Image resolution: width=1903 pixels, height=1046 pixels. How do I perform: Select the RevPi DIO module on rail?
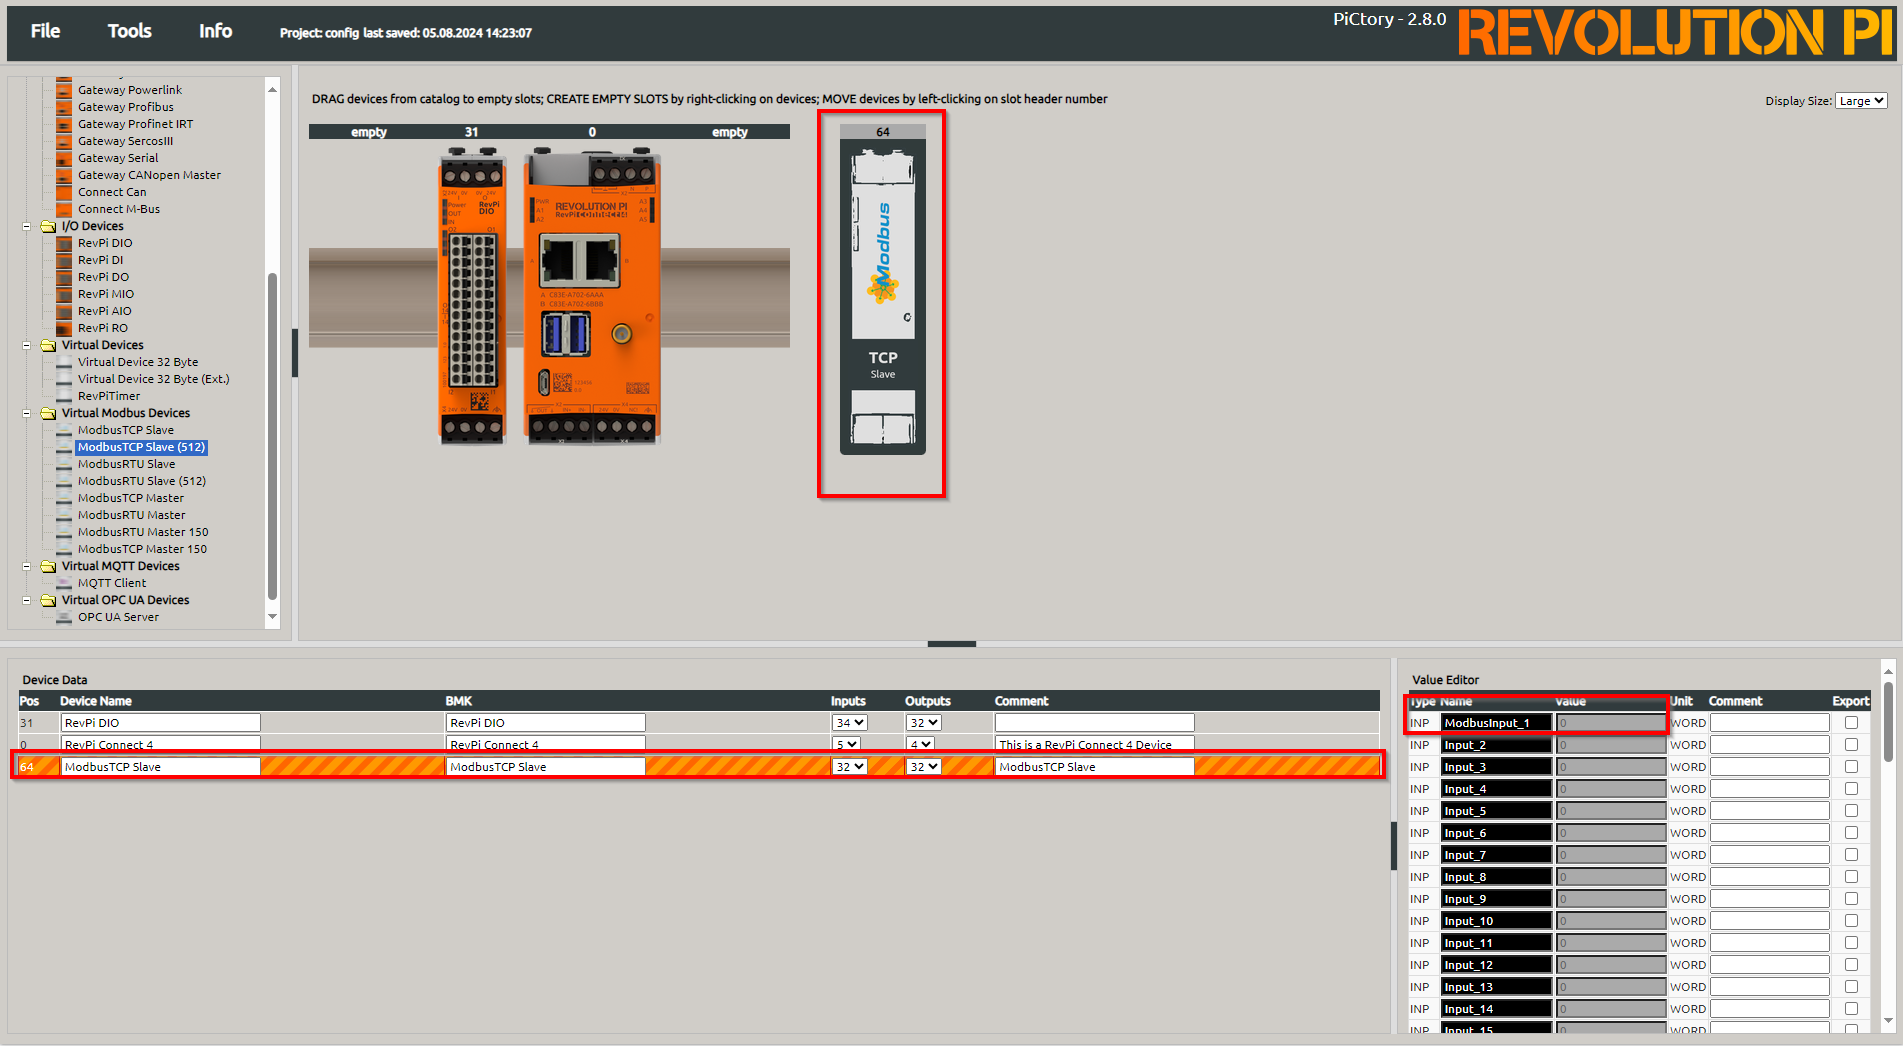click(x=472, y=295)
